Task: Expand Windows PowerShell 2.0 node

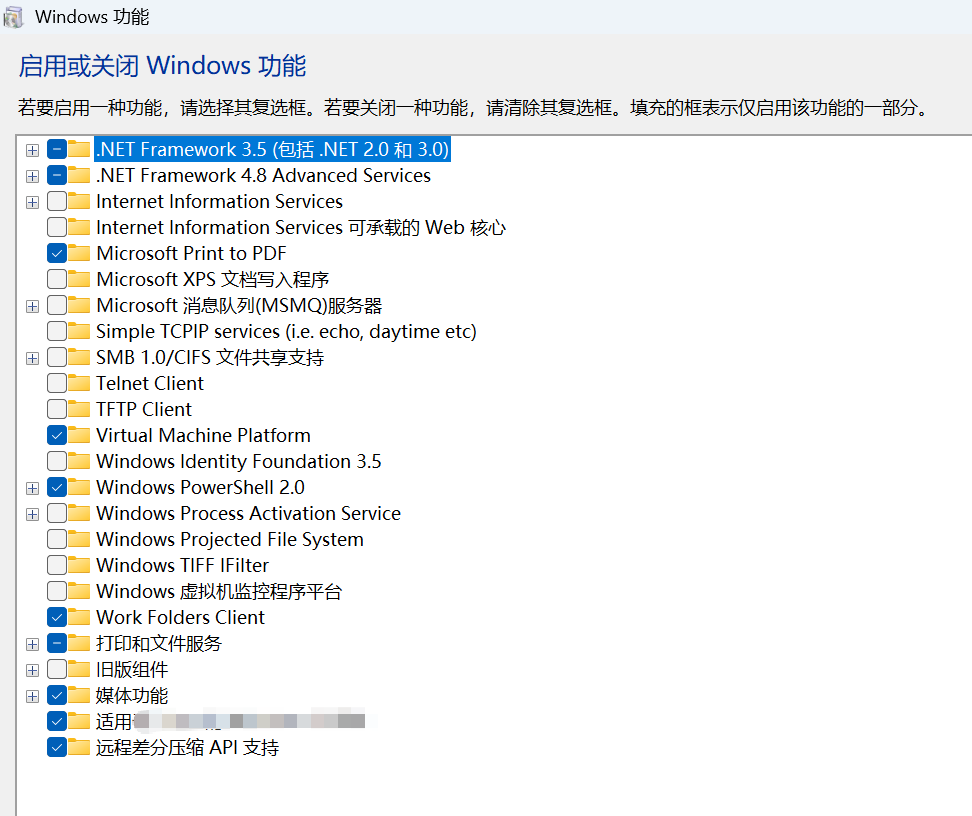Action: pos(32,489)
